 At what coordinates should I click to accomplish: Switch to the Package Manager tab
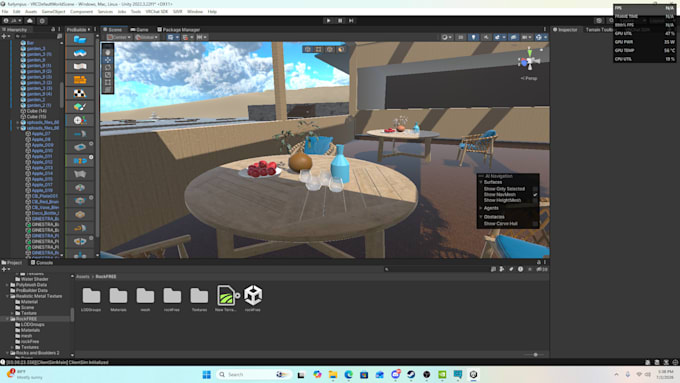point(178,29)
